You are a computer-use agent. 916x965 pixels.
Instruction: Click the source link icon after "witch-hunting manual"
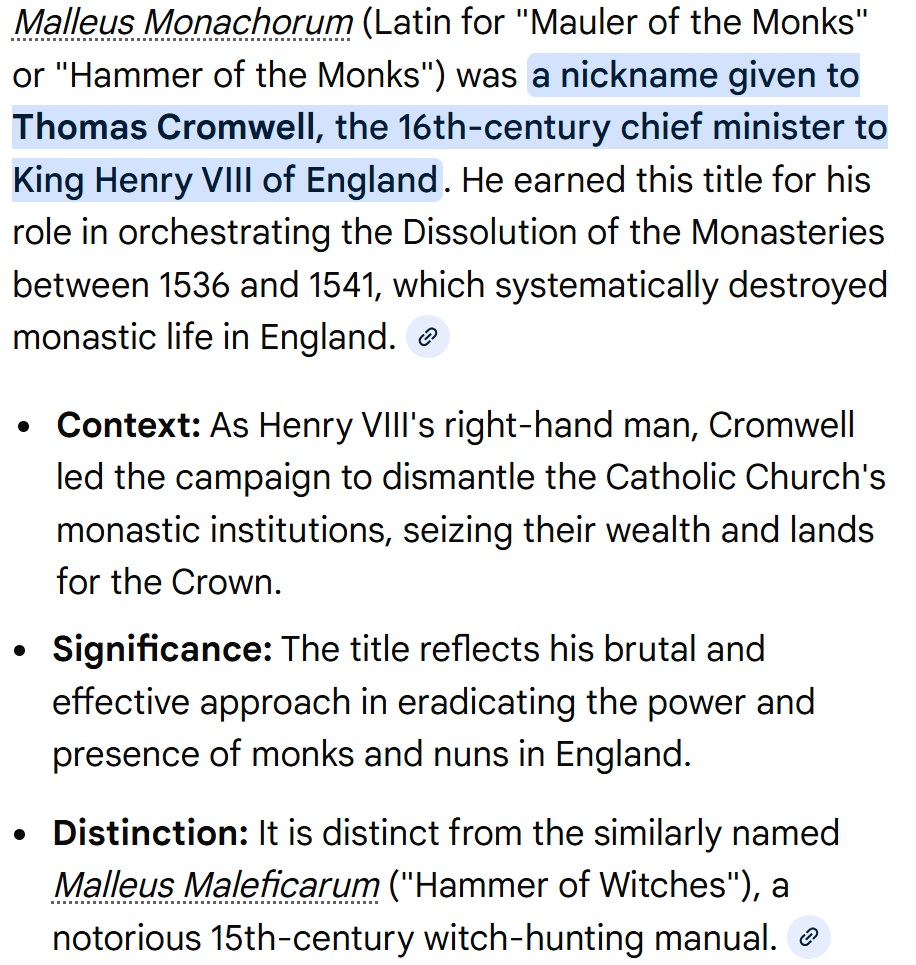point(810,938)
